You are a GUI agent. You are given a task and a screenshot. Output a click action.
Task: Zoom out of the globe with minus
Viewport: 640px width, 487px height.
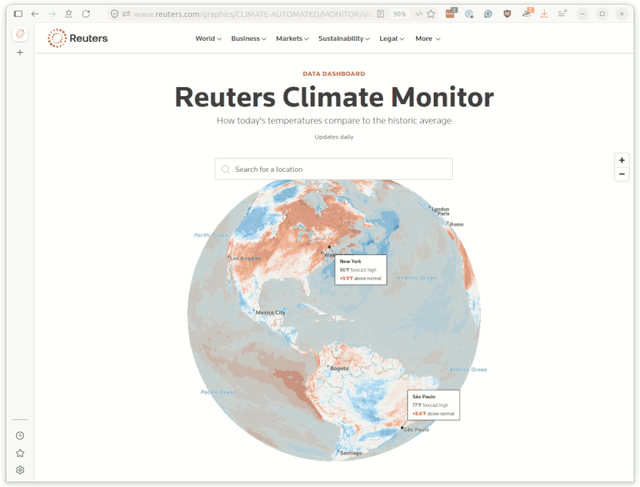click(622, 174)
